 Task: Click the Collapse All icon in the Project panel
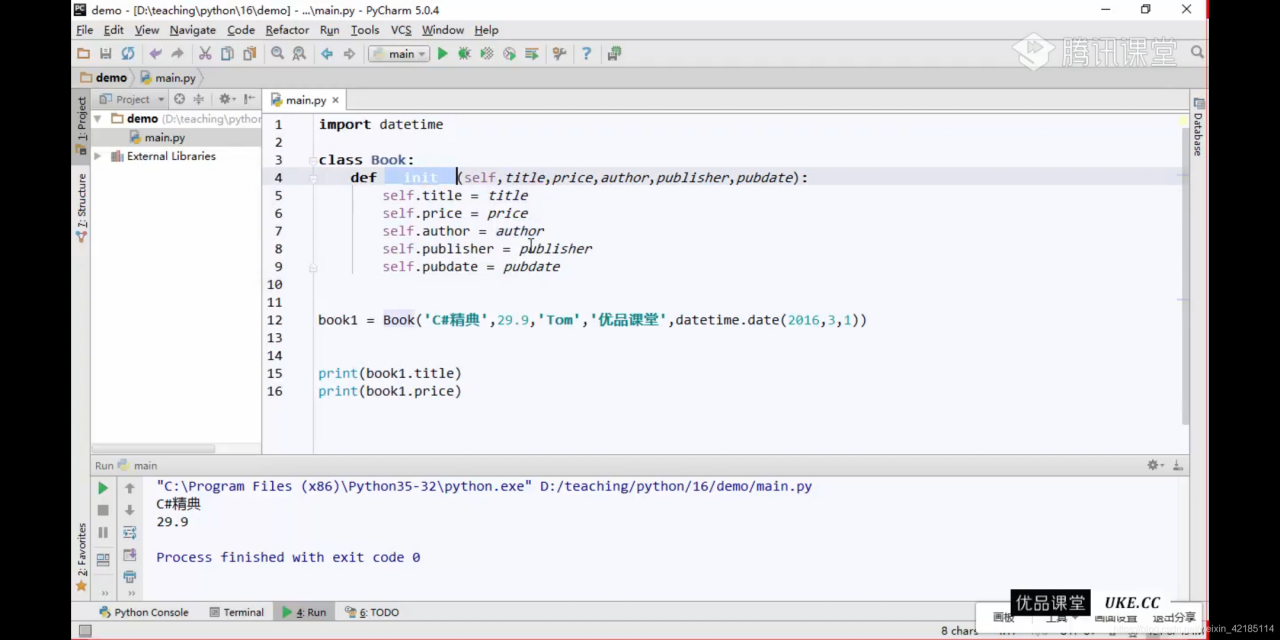(199, 99)
